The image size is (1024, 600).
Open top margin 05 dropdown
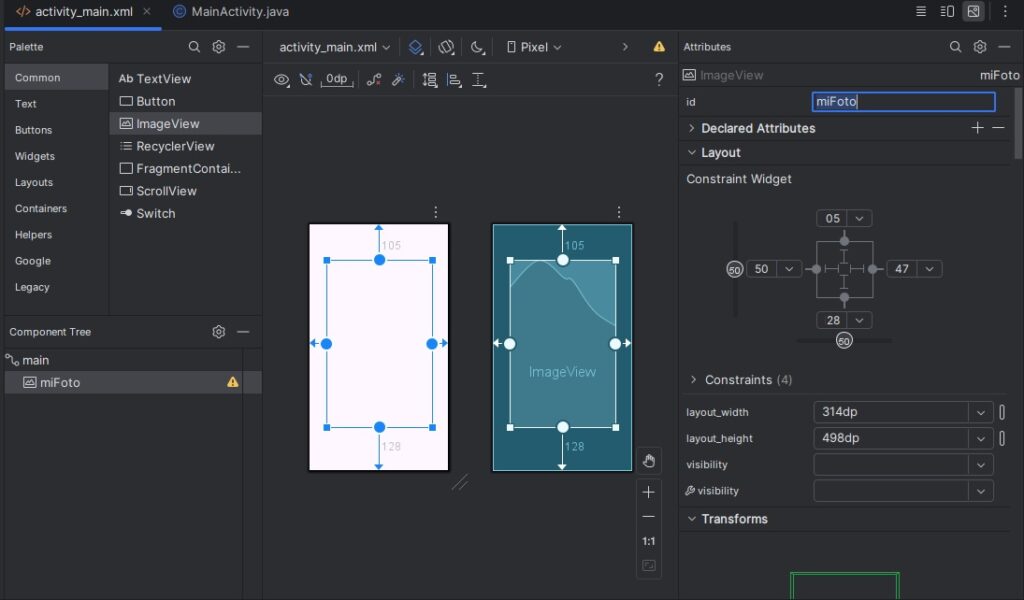point(859,218)
